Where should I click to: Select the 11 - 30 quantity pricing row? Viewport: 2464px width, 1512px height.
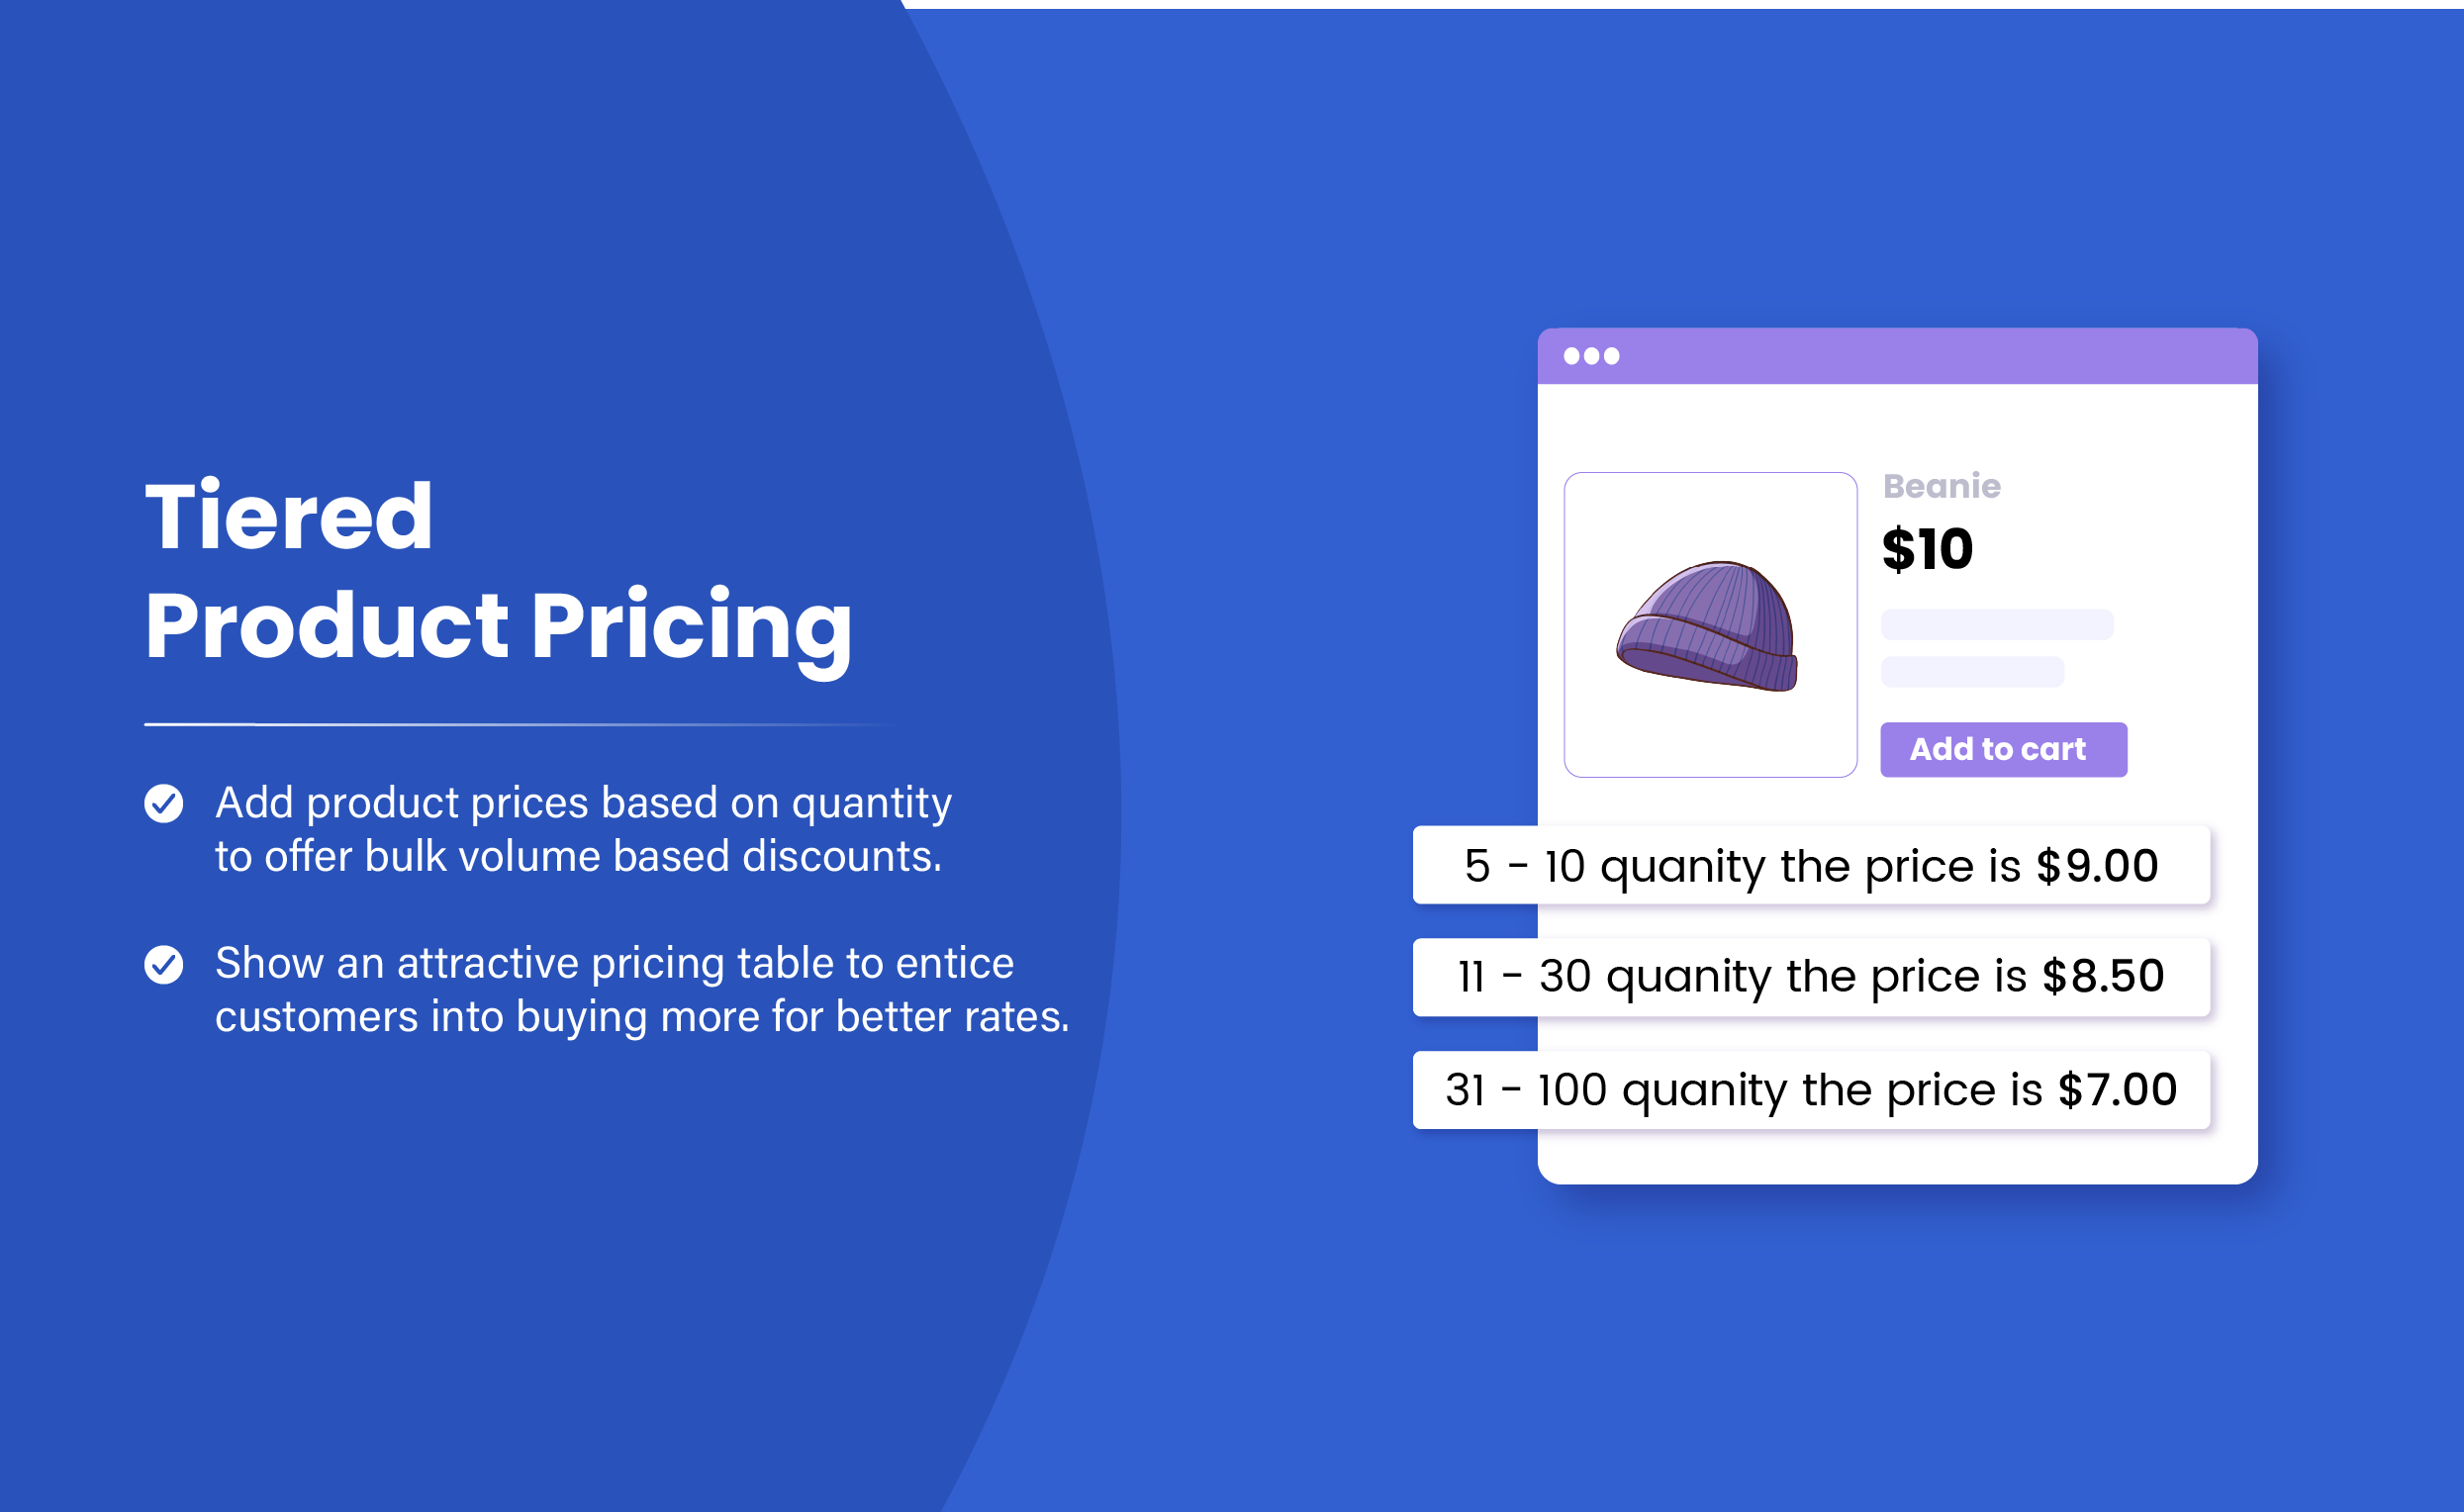coord(1810,977)
